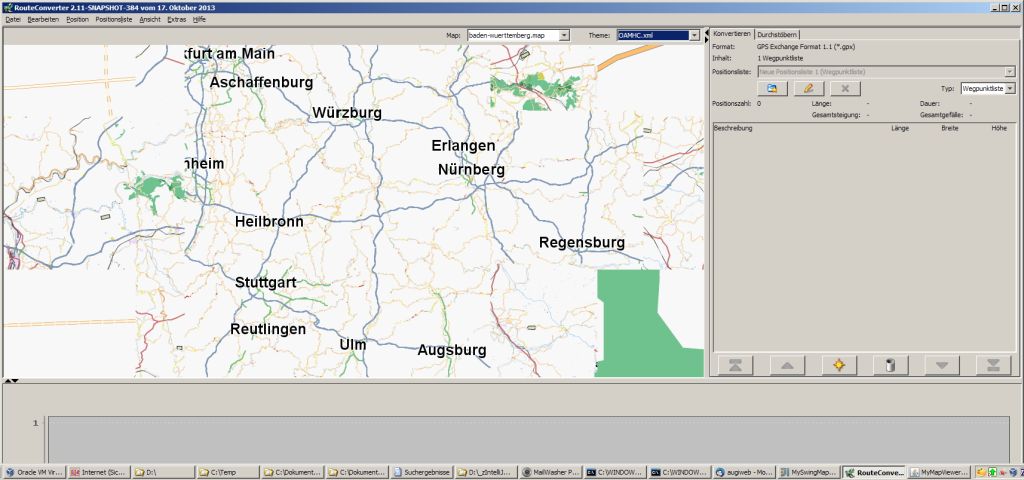Add new position with yellow star button

pos(838,365)
